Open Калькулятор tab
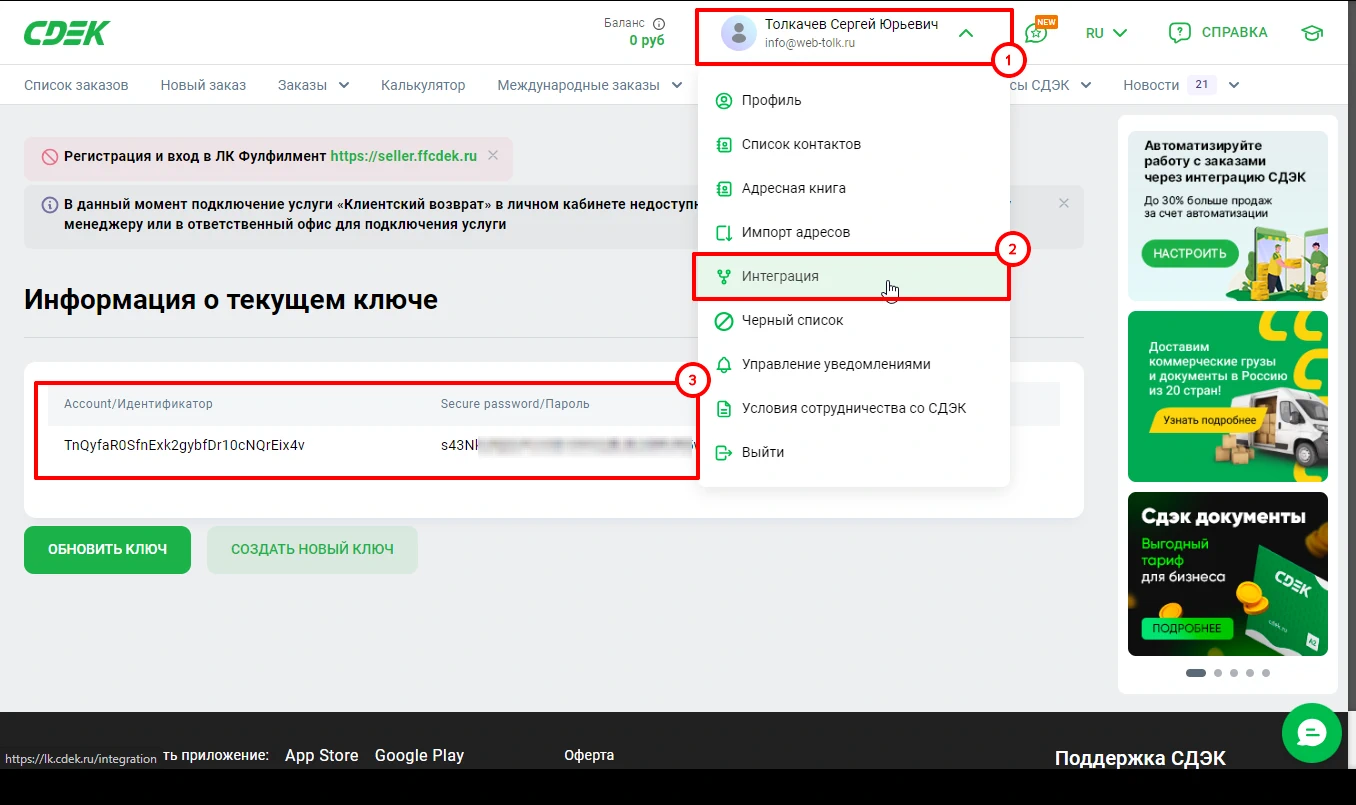Image resolution: width=1356 pixels, height=805 pixels. tap(423, 85)
